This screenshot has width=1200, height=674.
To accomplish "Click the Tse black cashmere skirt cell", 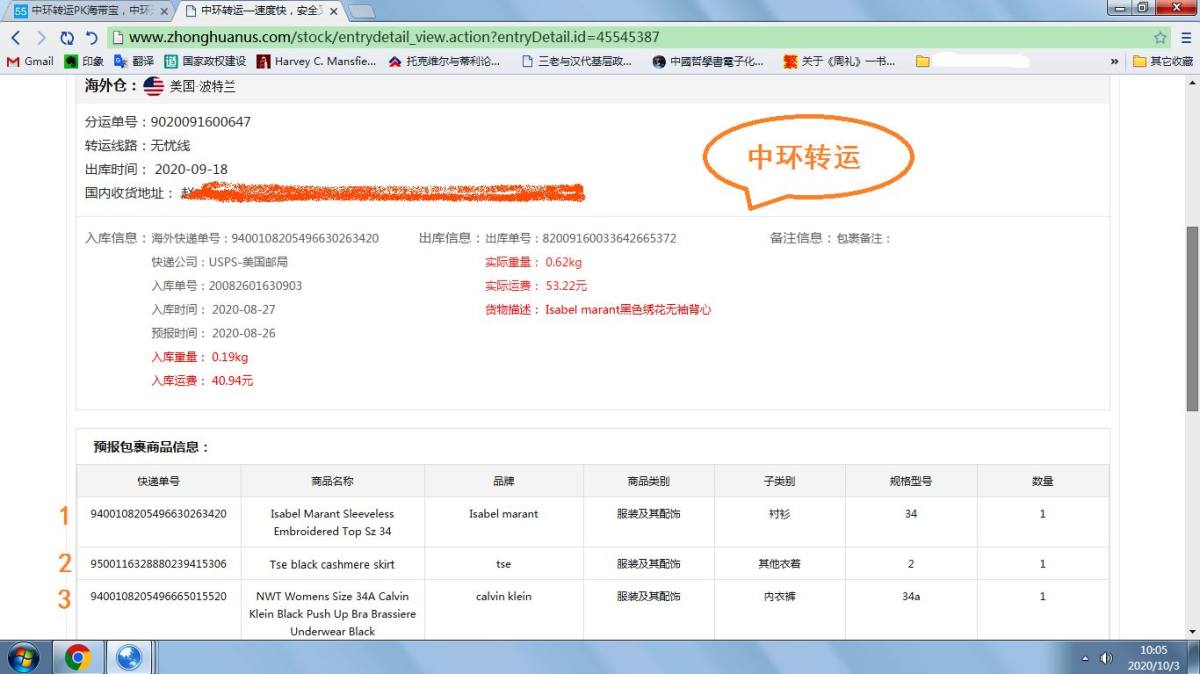I will (x=332, y=564).
